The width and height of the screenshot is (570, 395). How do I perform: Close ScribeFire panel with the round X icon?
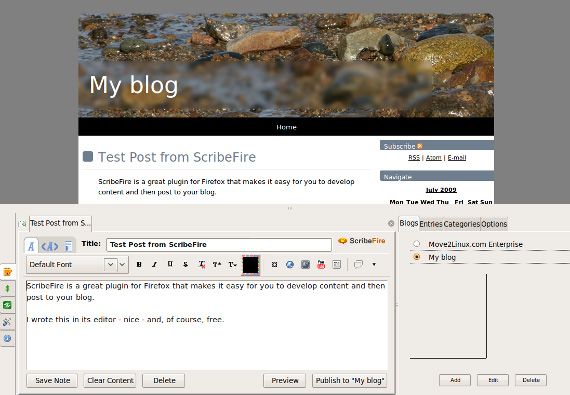[391, 223]
